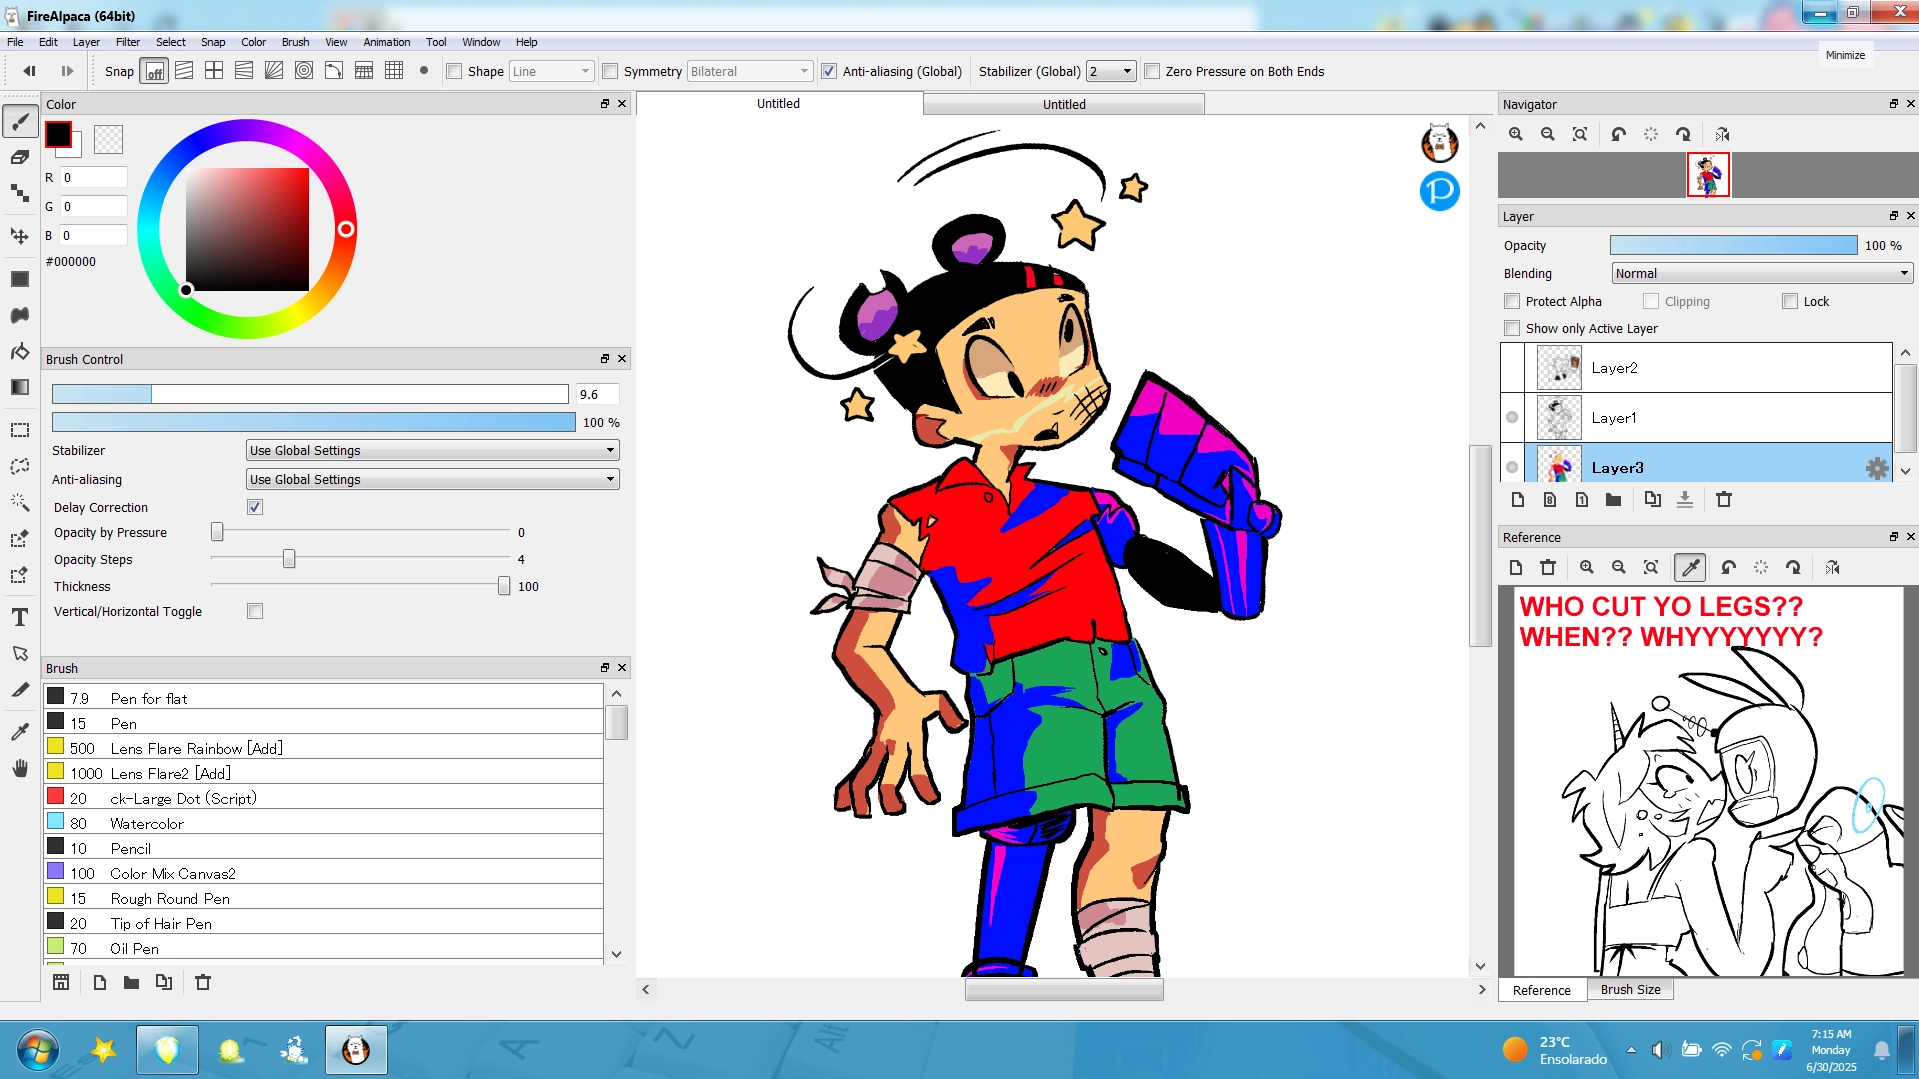The image size is (1919, 1079).
Task: Click the Undo arrow button
Action: click(29, 71)
